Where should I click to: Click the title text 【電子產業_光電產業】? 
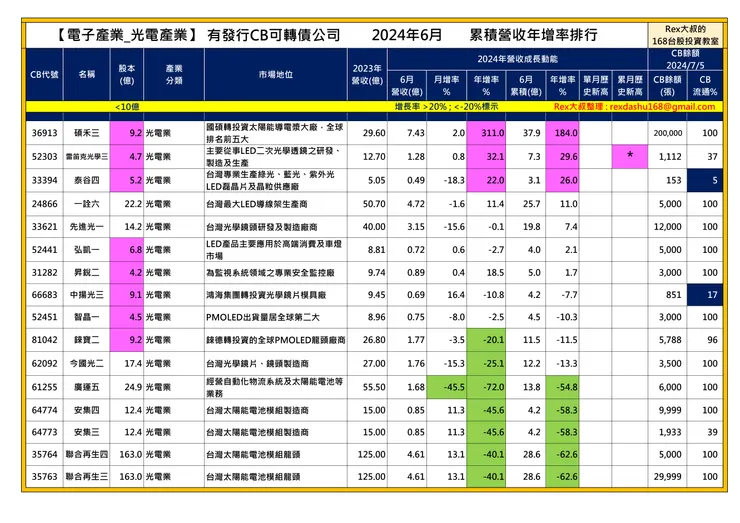tap(126, 35)
